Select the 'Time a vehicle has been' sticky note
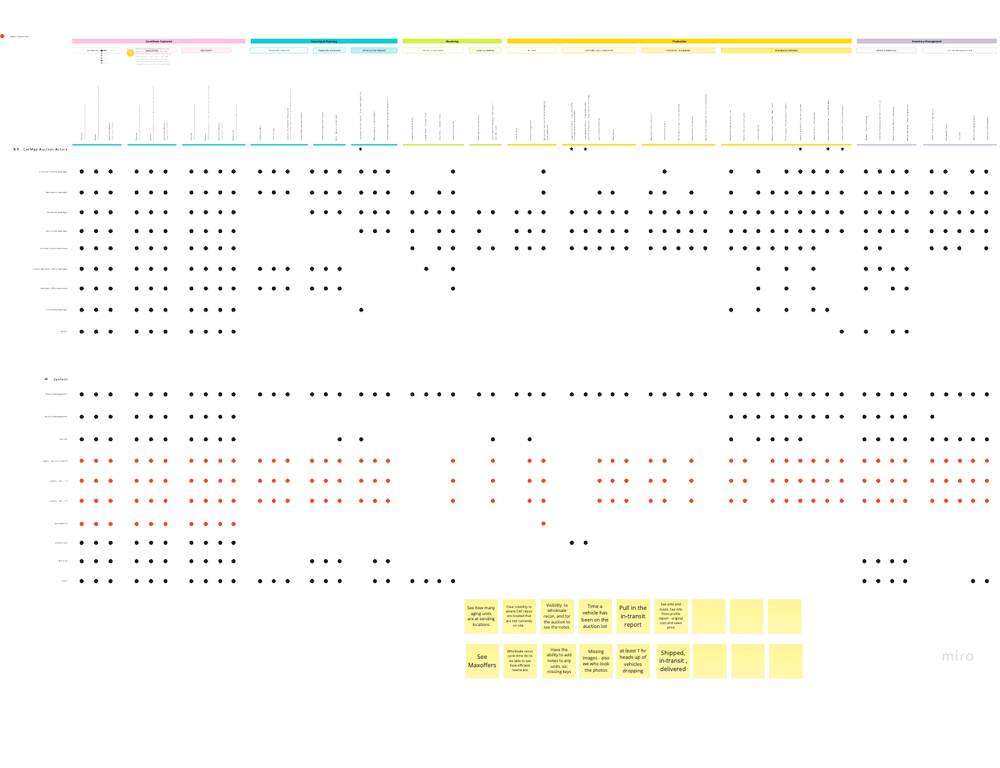 tap(596, 615)
